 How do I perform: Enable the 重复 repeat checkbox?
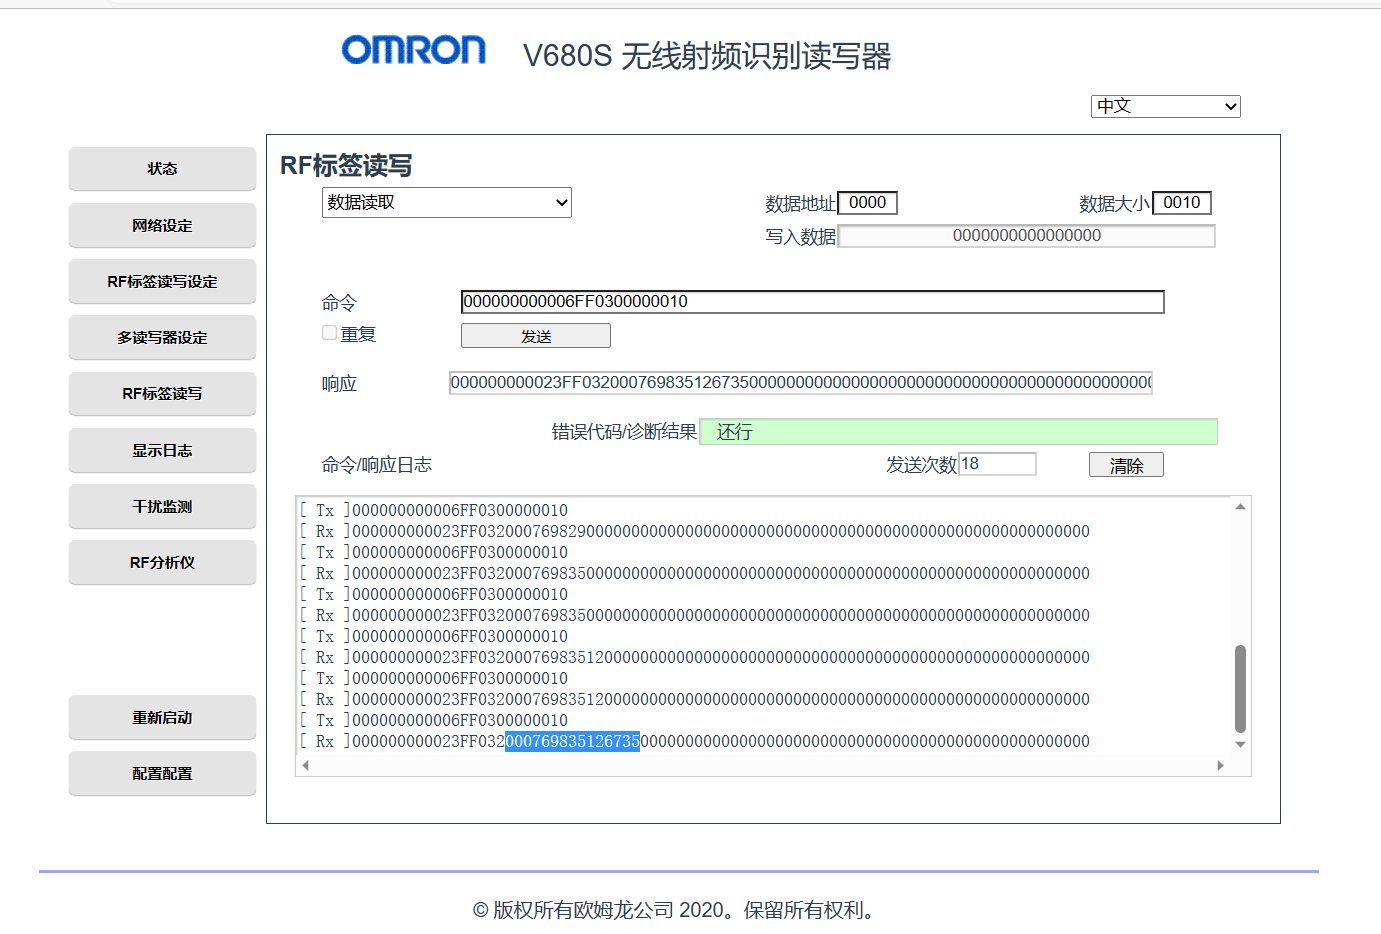point(329,333)
